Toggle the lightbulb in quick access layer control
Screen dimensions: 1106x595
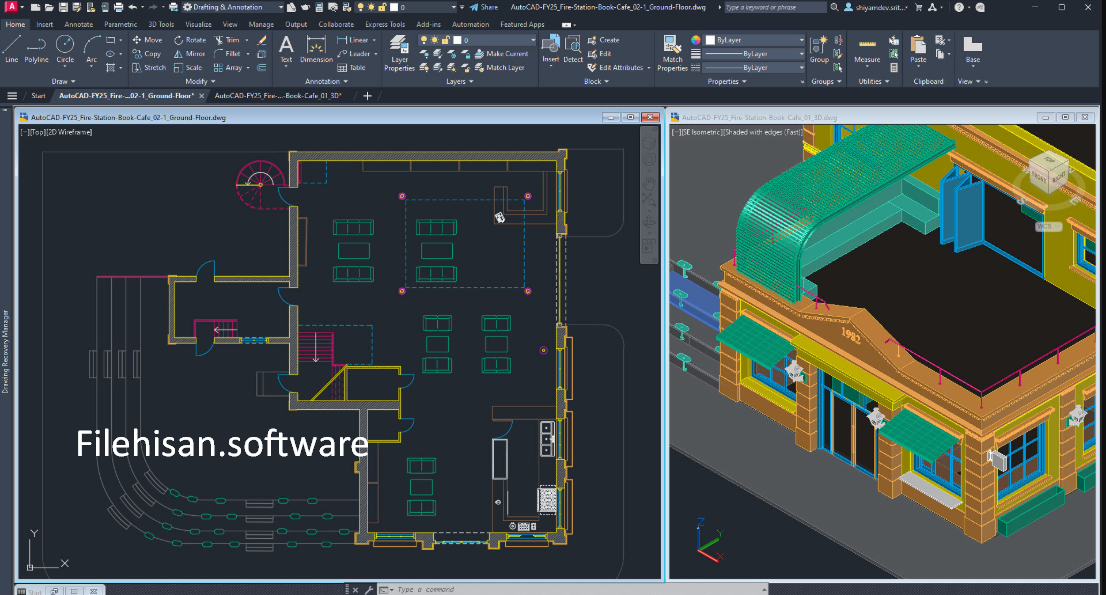pyautogui.click(x=360, y=7)
